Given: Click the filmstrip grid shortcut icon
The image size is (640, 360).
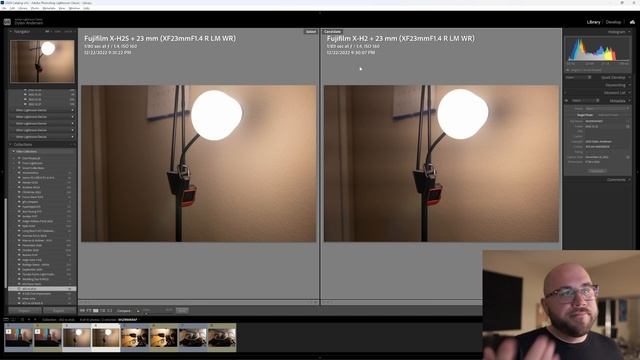Looking at the screenshot, I should click(22, 320).
